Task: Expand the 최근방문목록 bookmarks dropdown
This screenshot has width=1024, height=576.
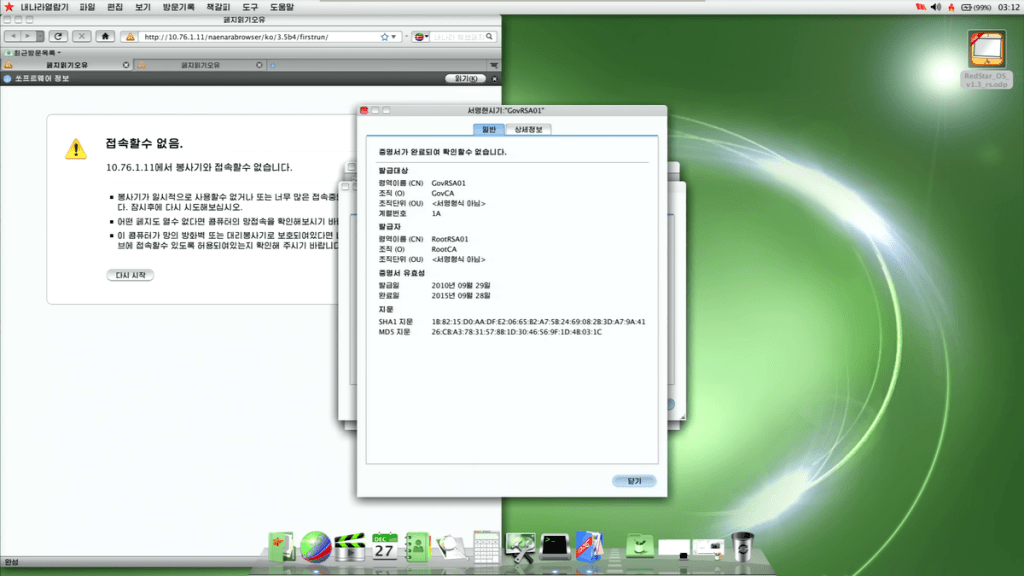Action: click(x=36, y=52)
